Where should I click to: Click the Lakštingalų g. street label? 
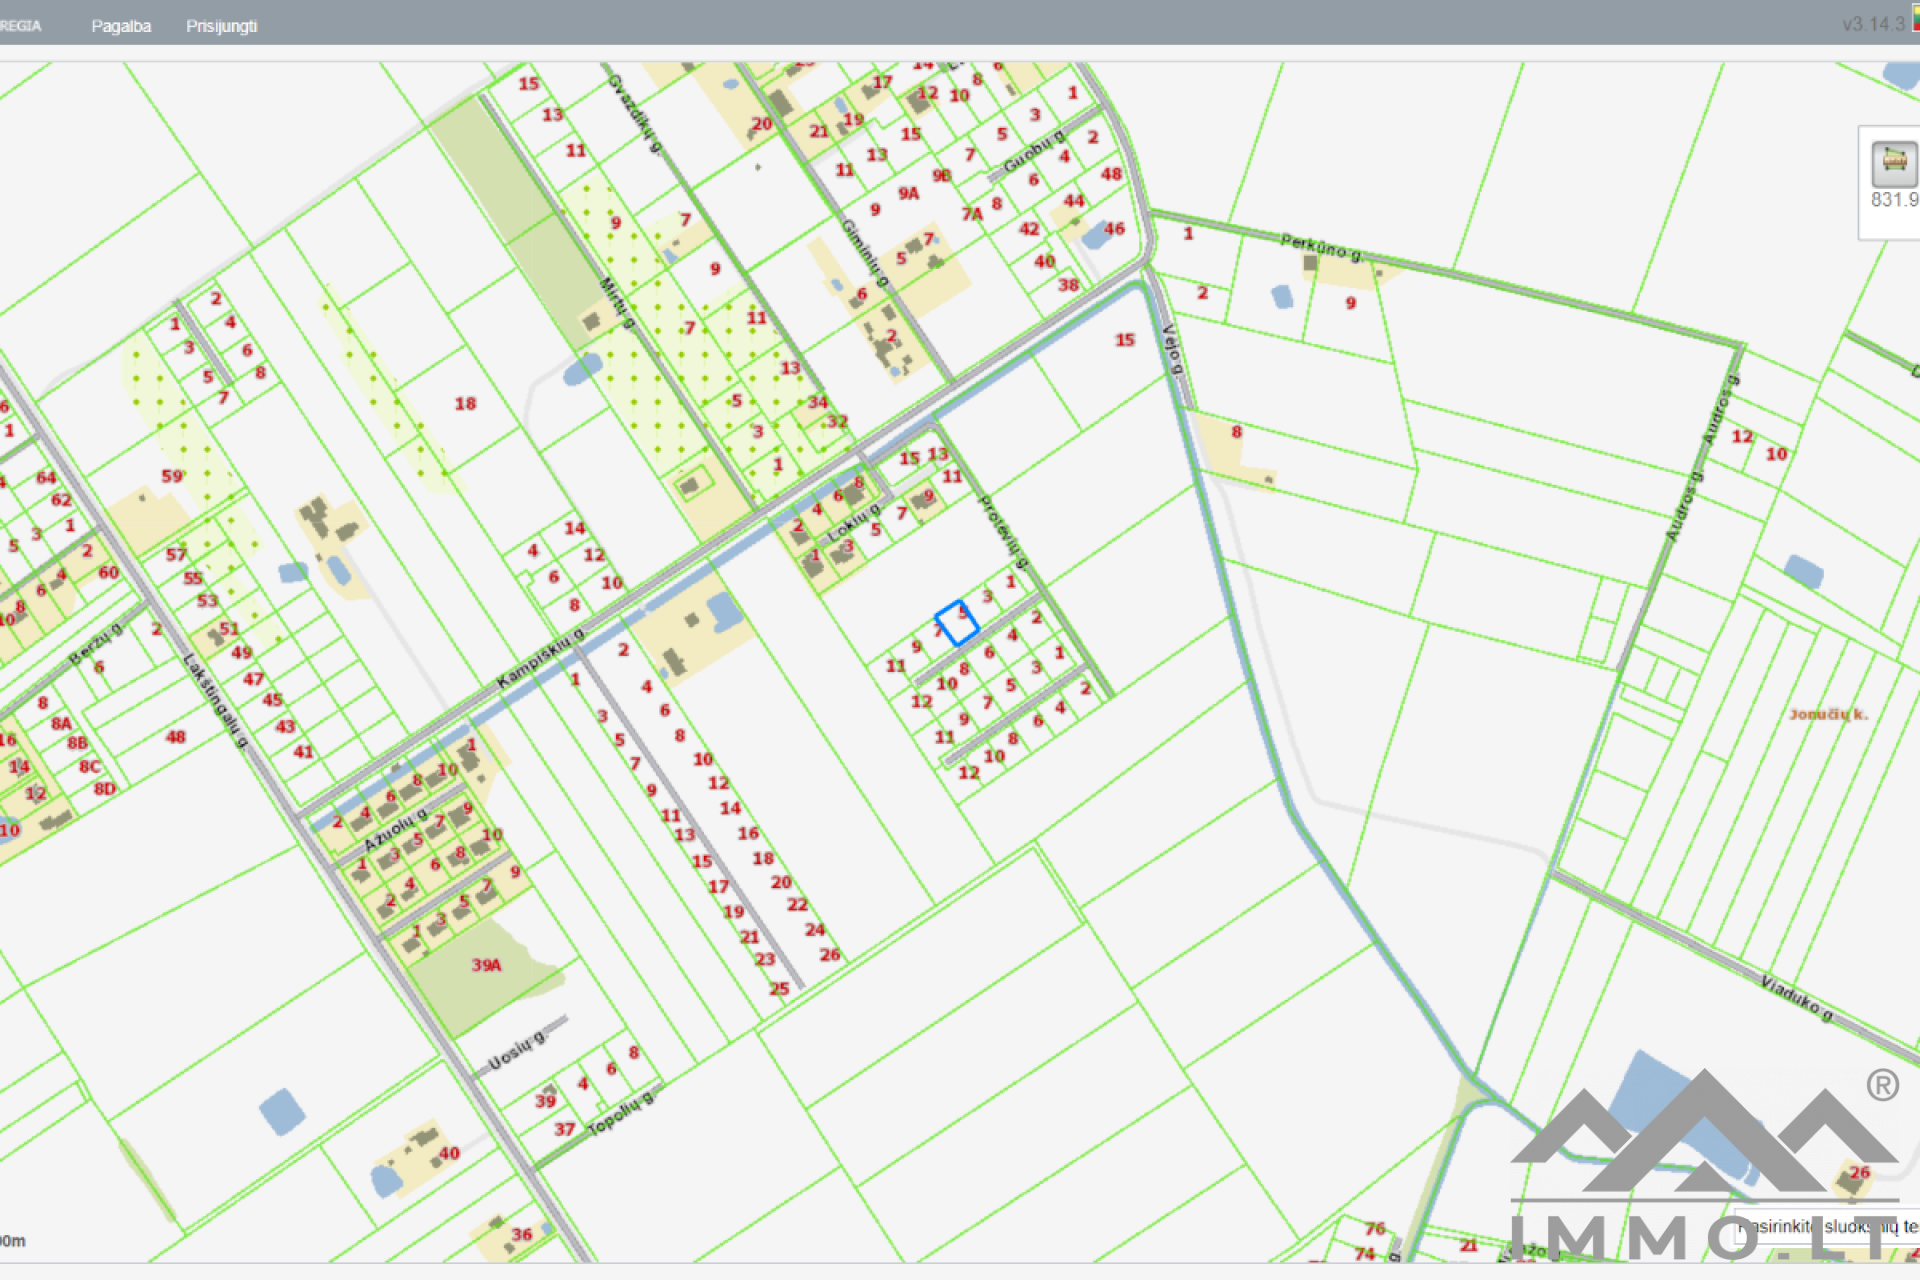[214, 700]
